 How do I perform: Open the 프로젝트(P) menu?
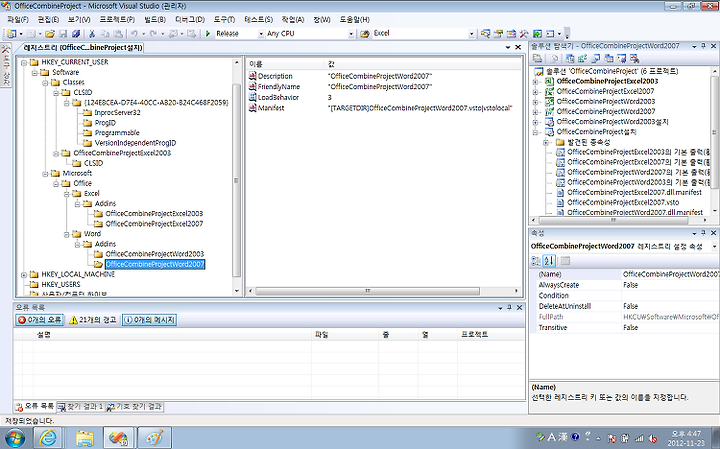117,20
